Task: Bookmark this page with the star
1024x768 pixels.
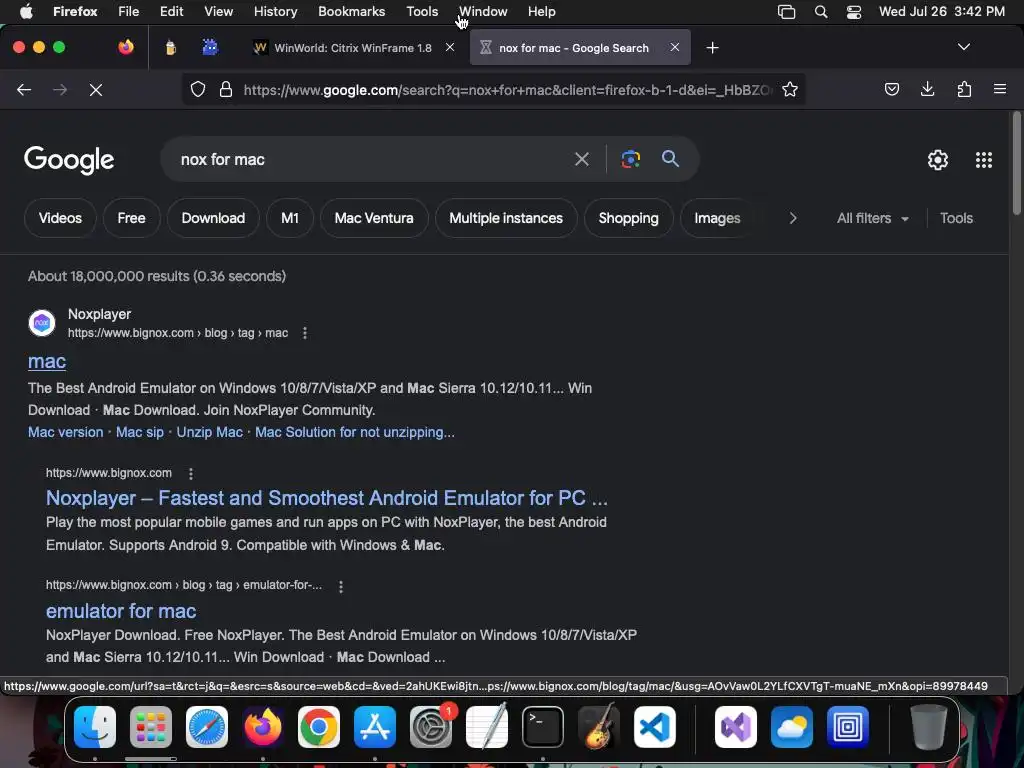Action: [x=790, y=89]
